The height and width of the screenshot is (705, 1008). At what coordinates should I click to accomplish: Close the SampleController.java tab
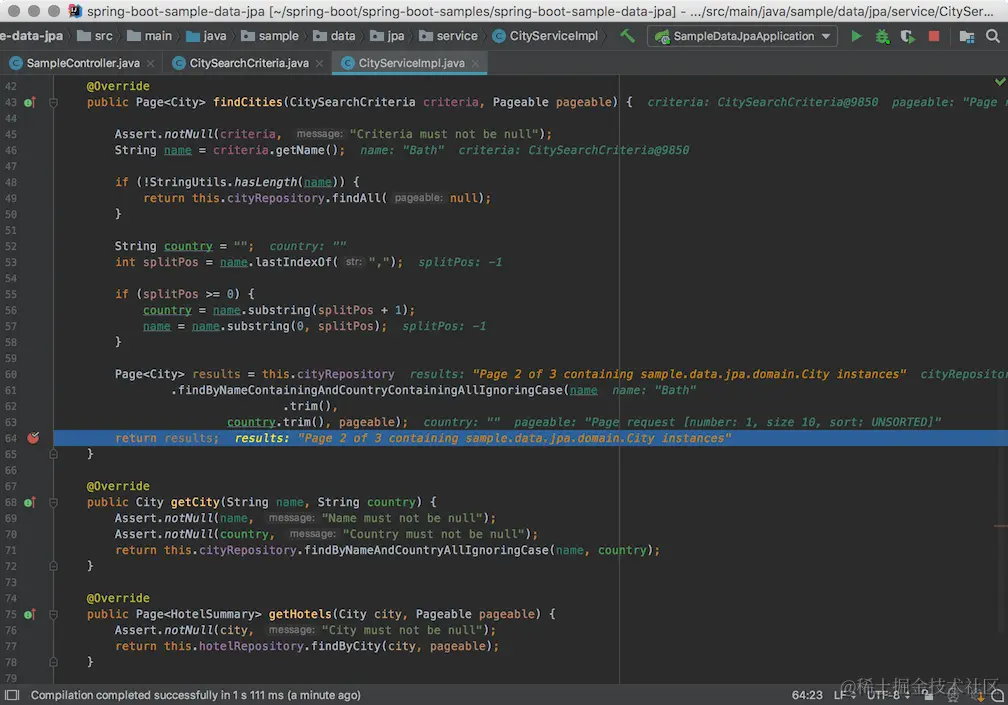click(x=150, y=63)
